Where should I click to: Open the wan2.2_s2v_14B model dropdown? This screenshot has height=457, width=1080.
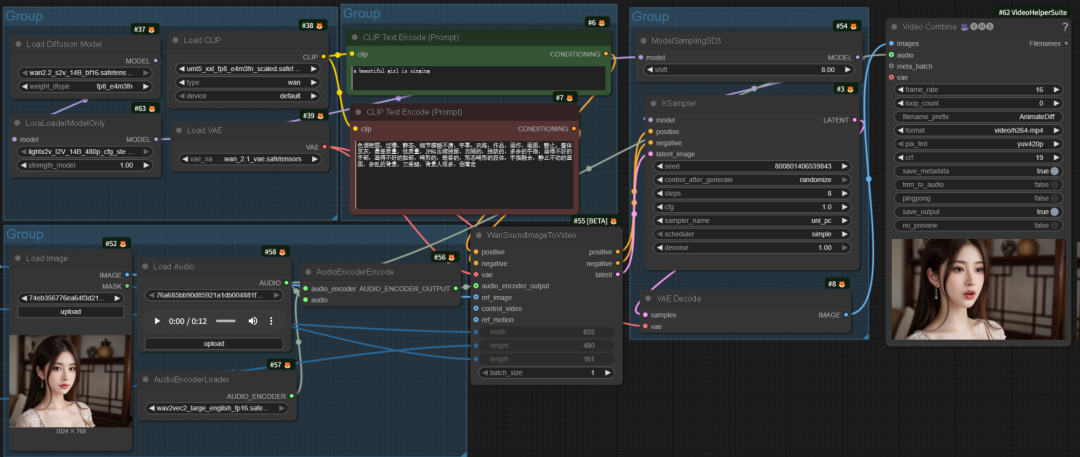pyautogui.click(x=85, y=72)
